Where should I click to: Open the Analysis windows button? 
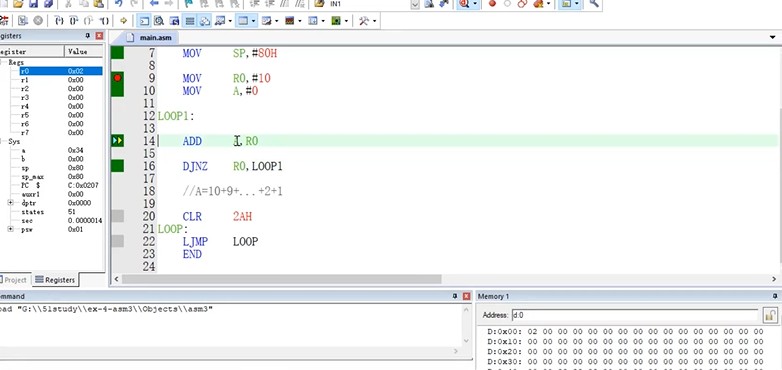point(289,20)
